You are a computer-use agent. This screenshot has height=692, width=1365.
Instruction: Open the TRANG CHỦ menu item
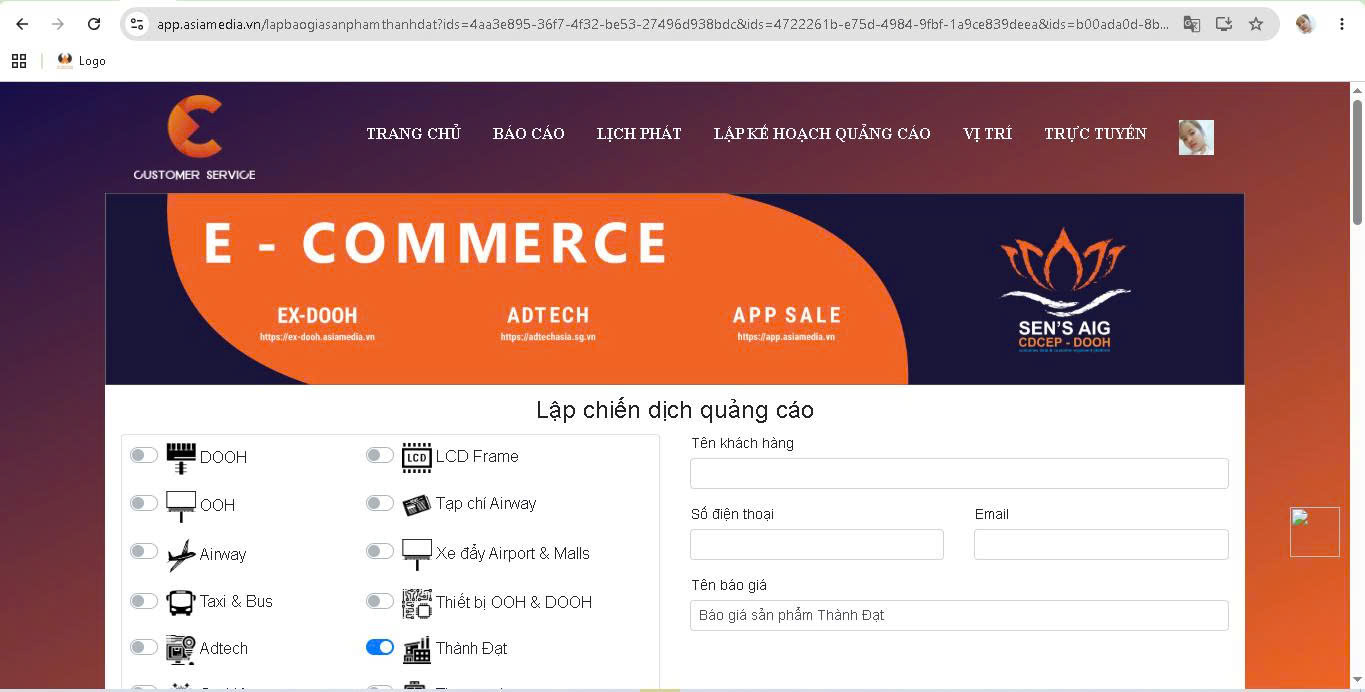coord(413,134)
